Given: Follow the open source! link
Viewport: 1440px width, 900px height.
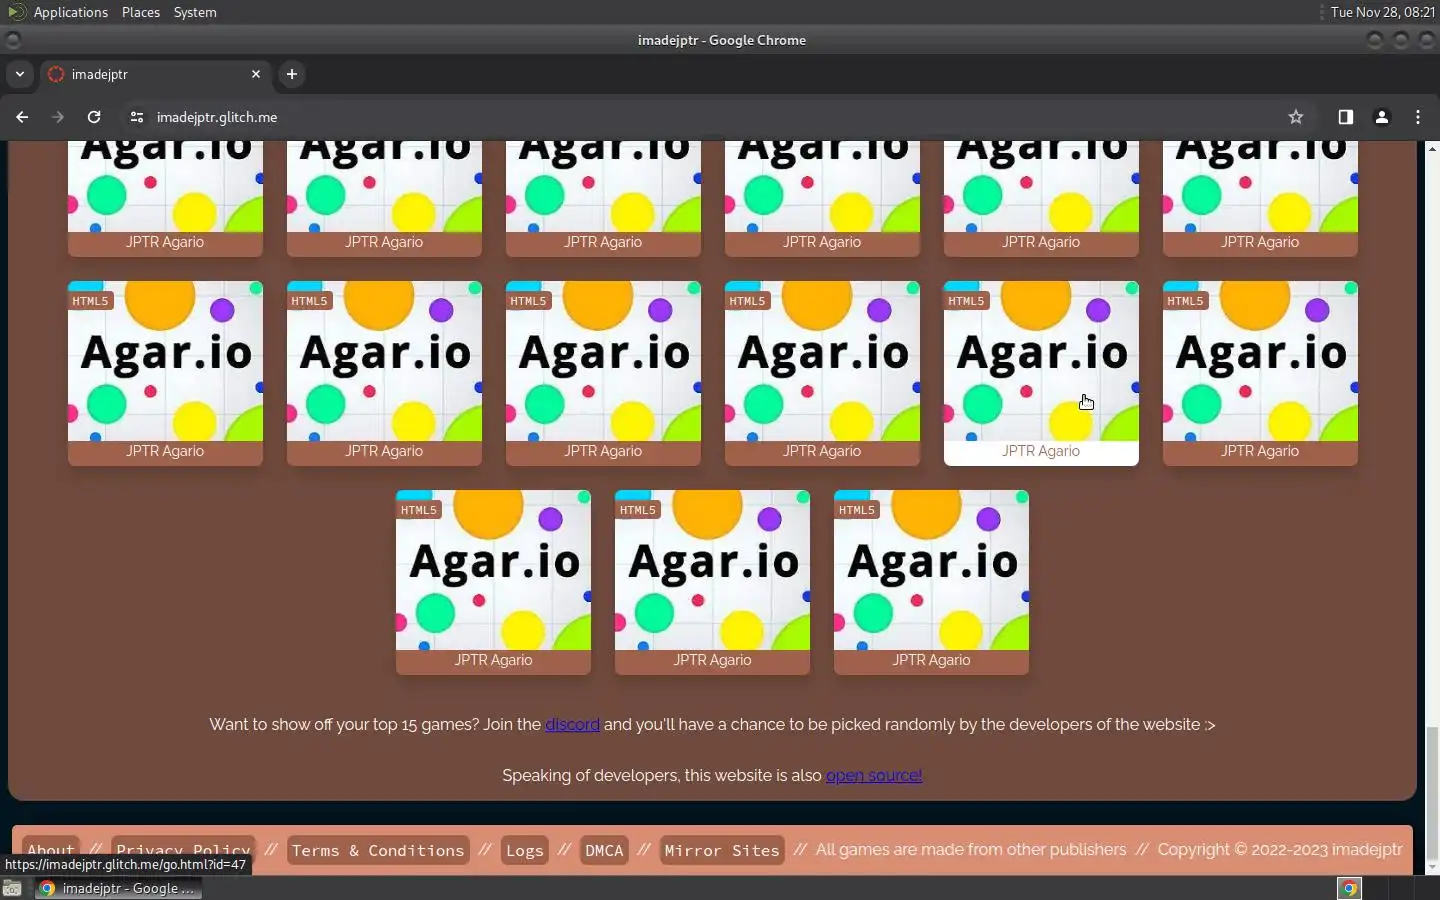Looking at the screenshot, I should pos(874,775).
